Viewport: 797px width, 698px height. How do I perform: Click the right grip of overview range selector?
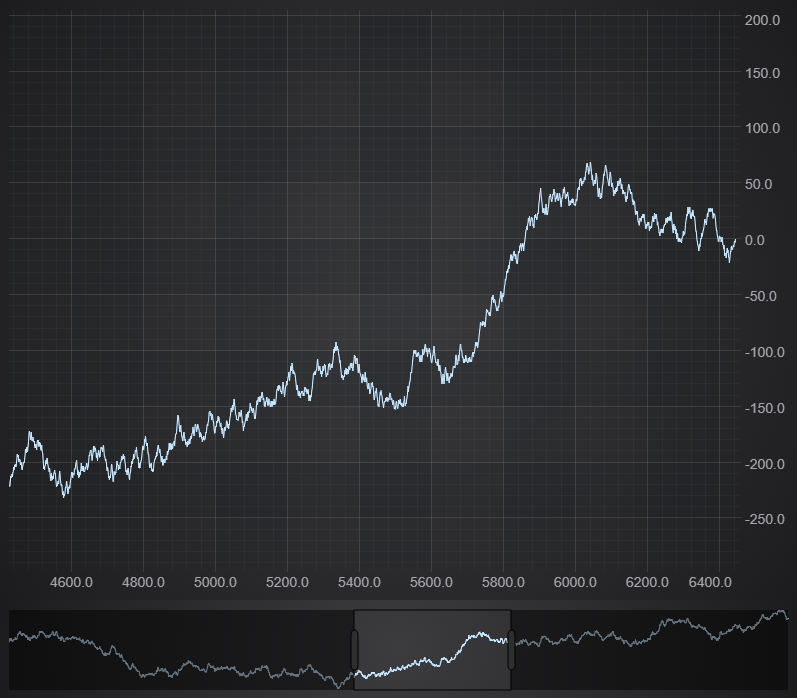[x=511, y=650]
